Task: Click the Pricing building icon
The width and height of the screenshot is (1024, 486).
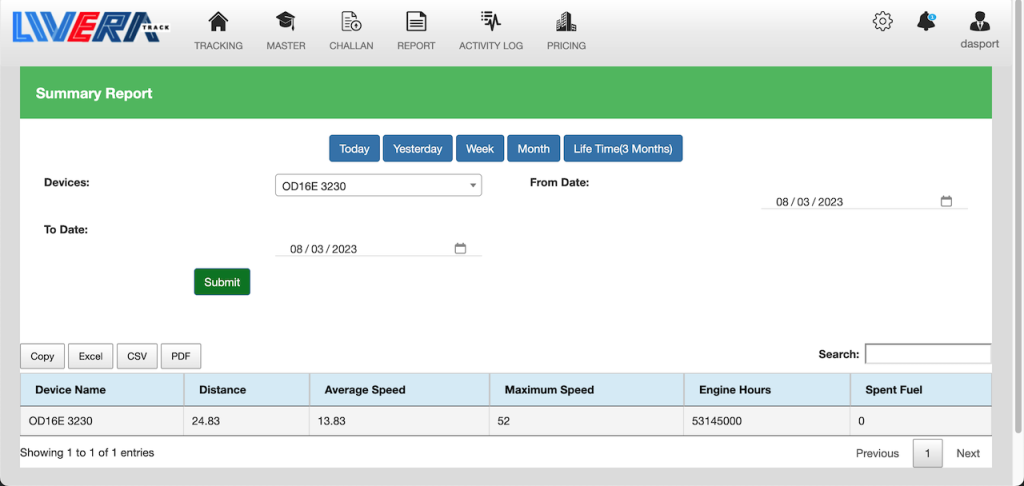Action: pos(566,22)
